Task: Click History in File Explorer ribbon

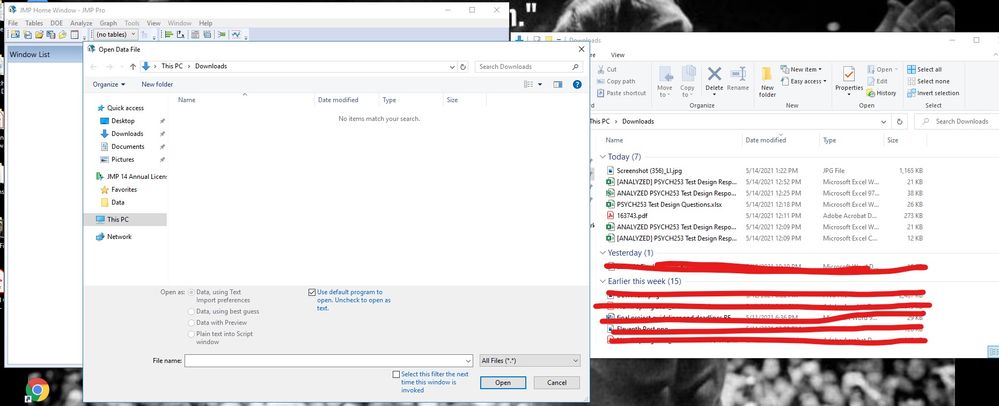Action: click(x=881, y=93)
